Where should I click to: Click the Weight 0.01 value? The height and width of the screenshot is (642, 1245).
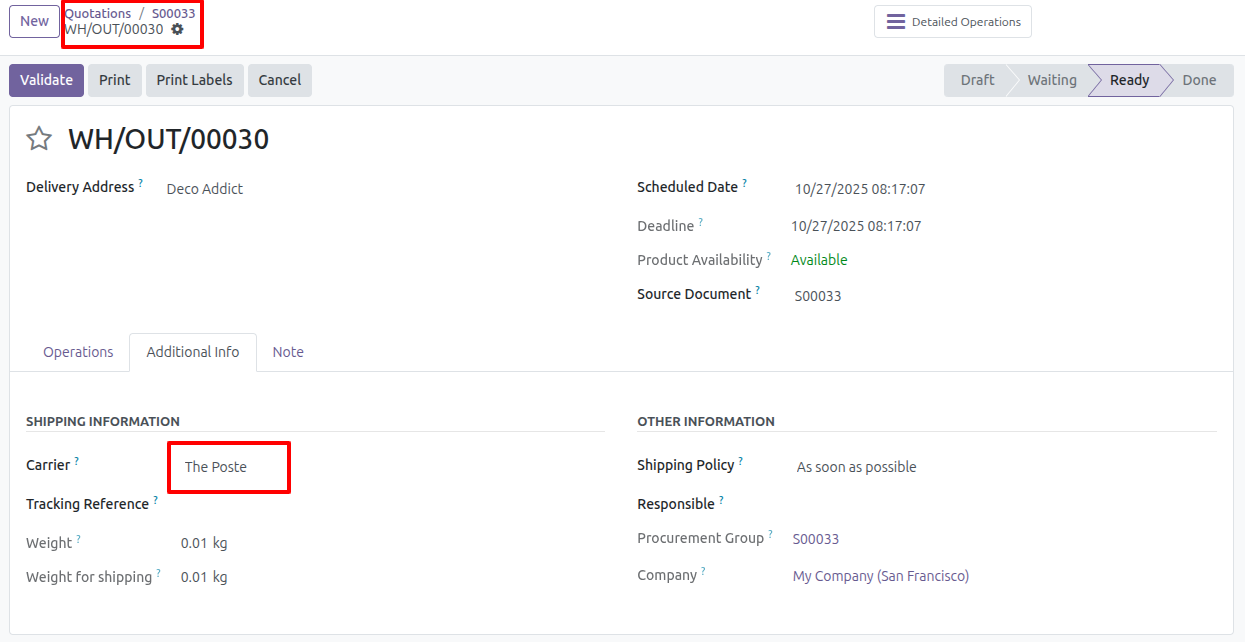pos(194,543)
